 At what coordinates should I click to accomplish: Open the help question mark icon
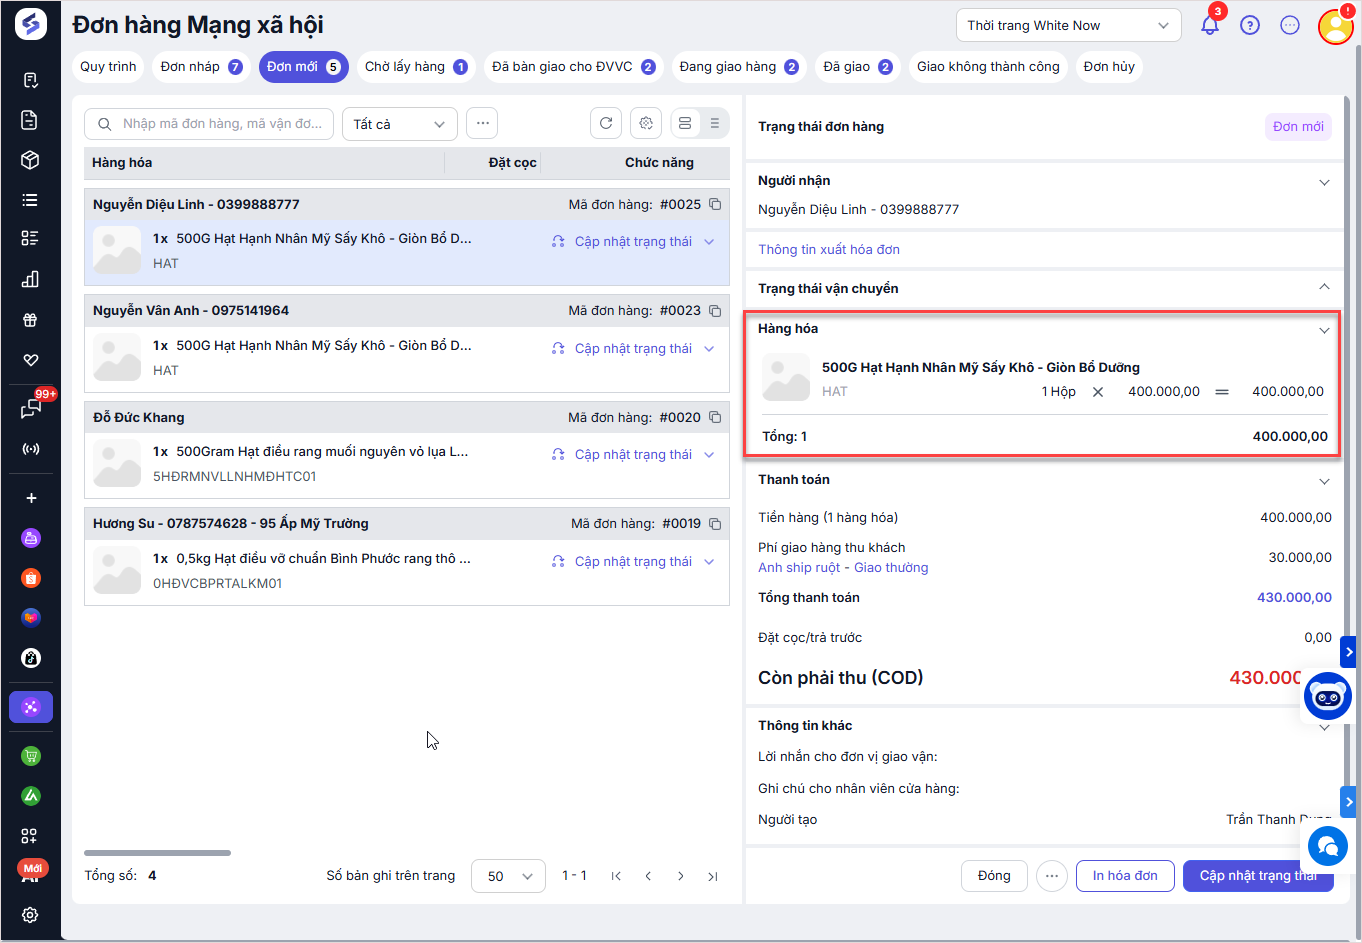tap(1250, 26)
